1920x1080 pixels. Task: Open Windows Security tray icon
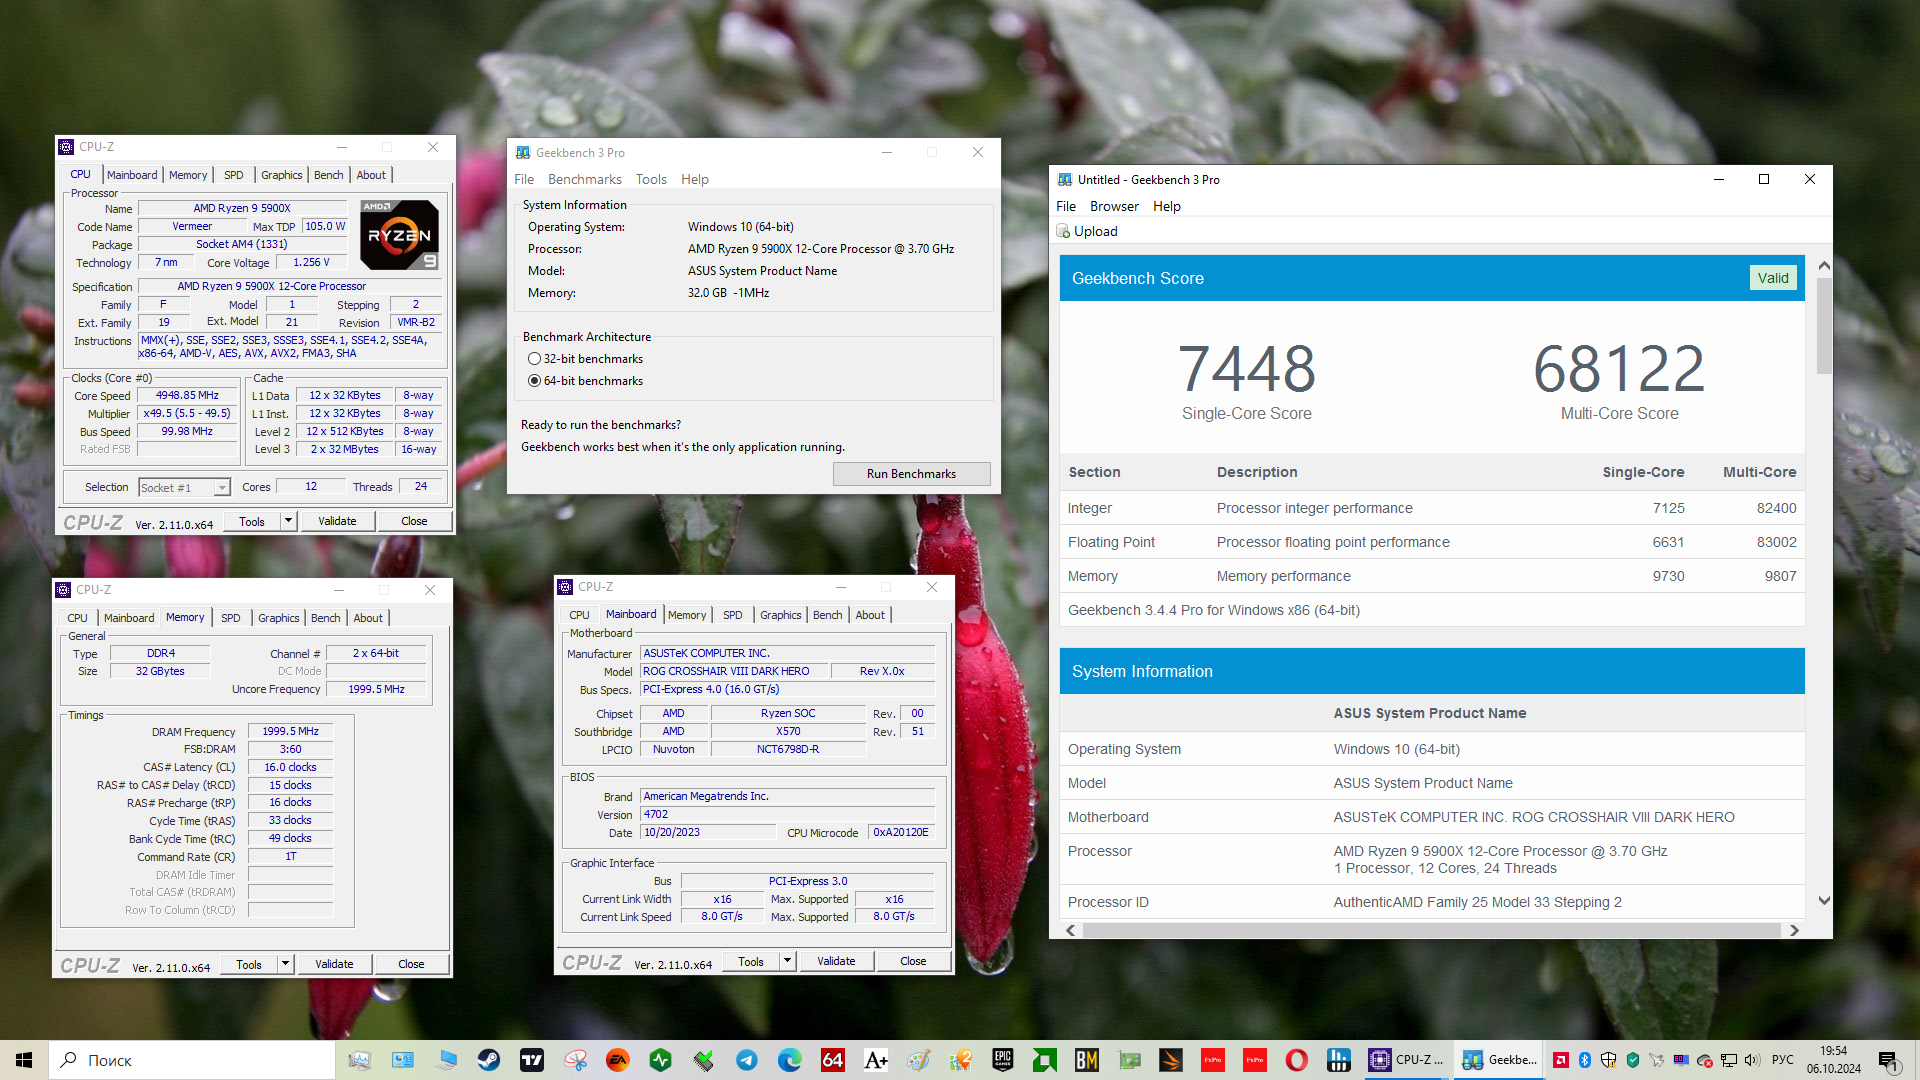click(x=1609, y=1060)
